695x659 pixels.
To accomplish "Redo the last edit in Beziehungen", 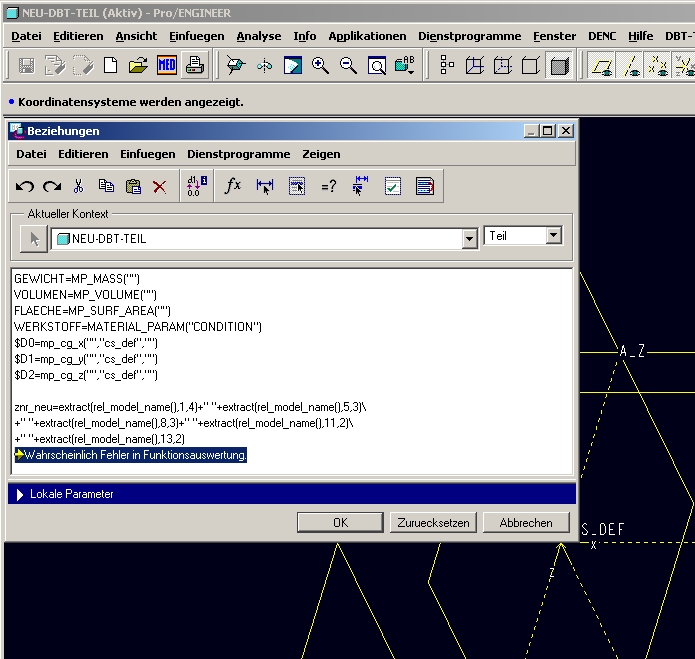I will click(52, 186).
